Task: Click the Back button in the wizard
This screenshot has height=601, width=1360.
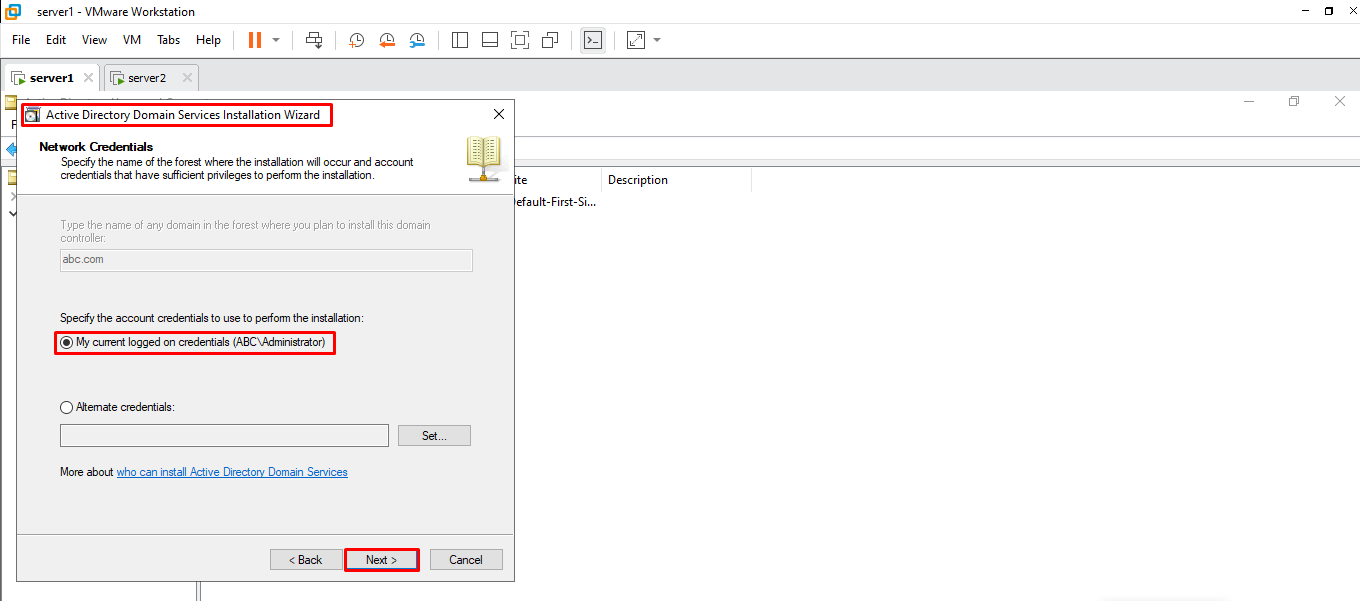Action: tap(306, 560)
